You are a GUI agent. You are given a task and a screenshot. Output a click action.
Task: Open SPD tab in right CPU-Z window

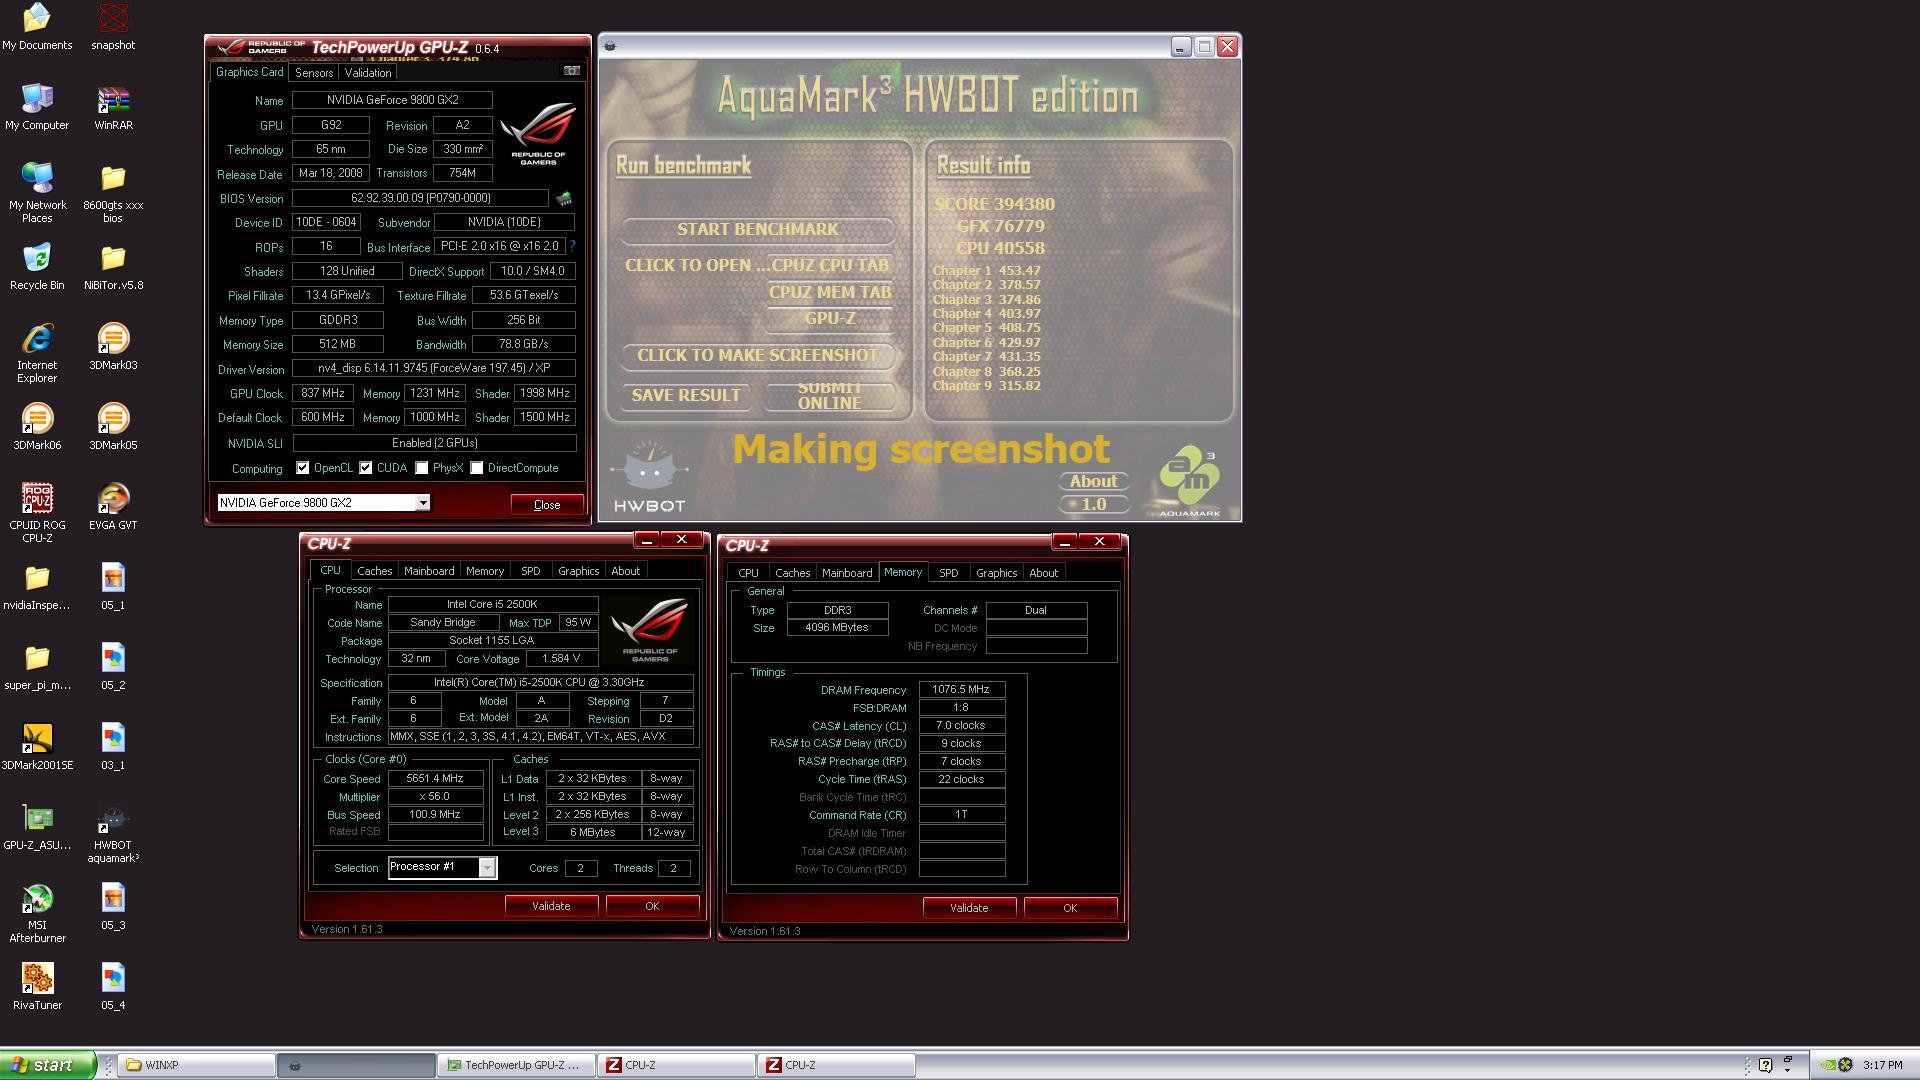[949, 573]
